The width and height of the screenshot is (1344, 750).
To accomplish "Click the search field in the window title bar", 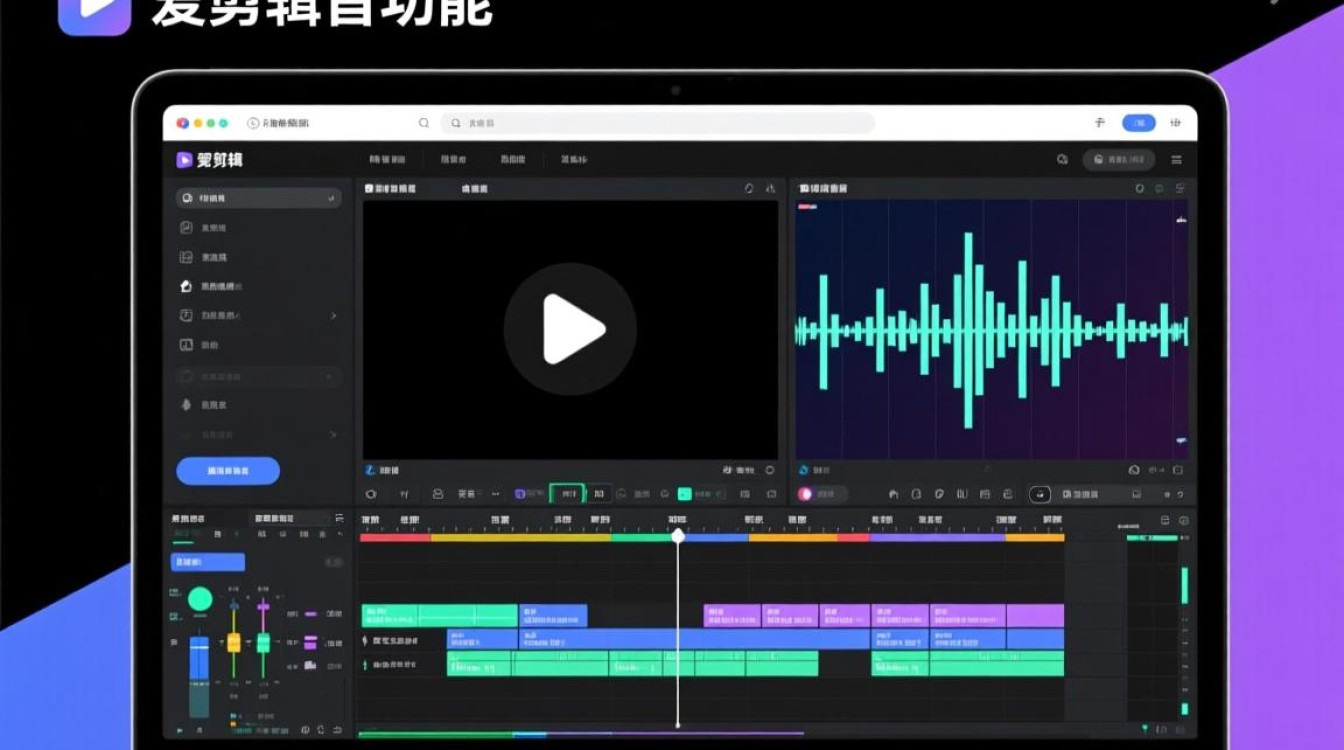I will pos(657,123).
